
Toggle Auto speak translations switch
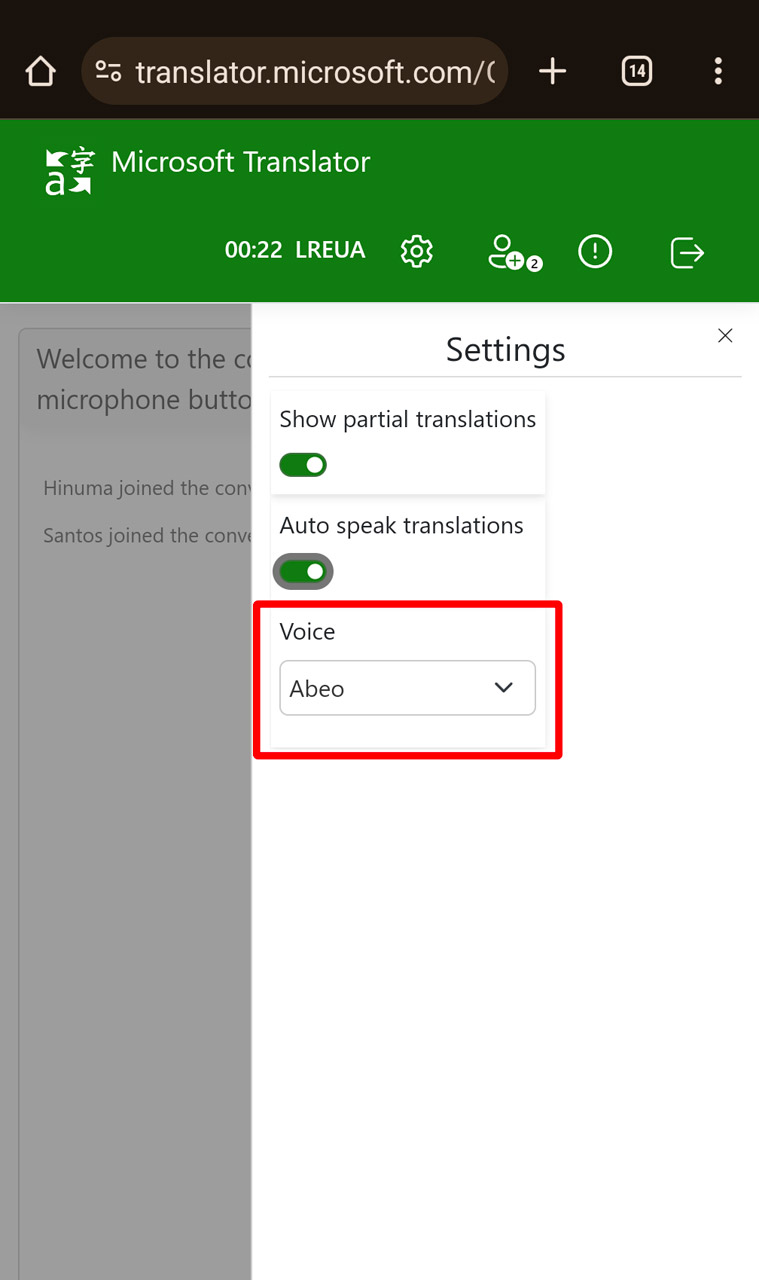tap(303, 572)
